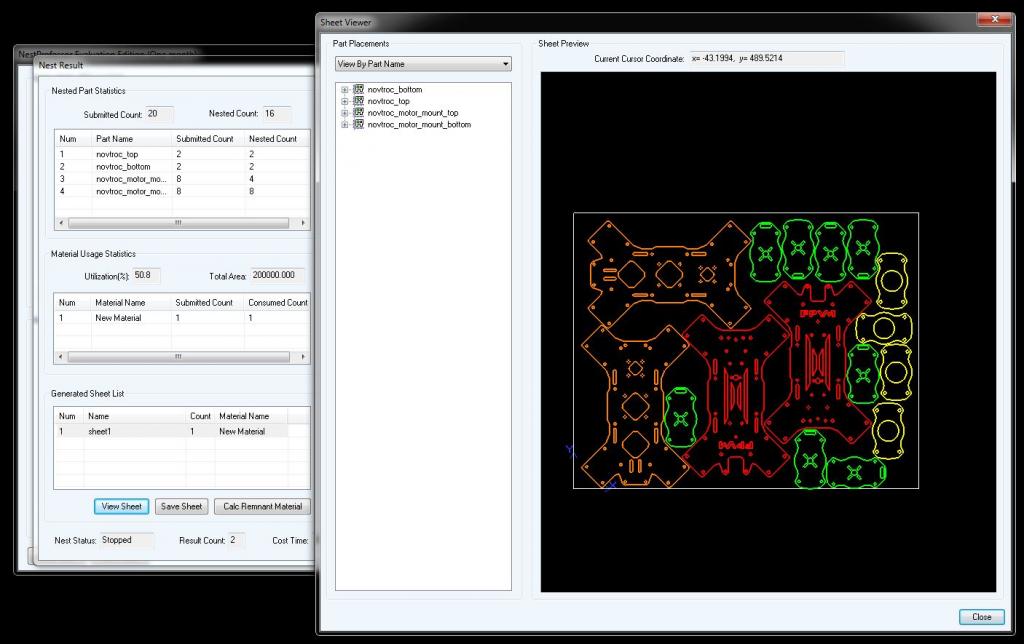Click the Calc Remnant Material button
1024x644 pixels.
262,506
